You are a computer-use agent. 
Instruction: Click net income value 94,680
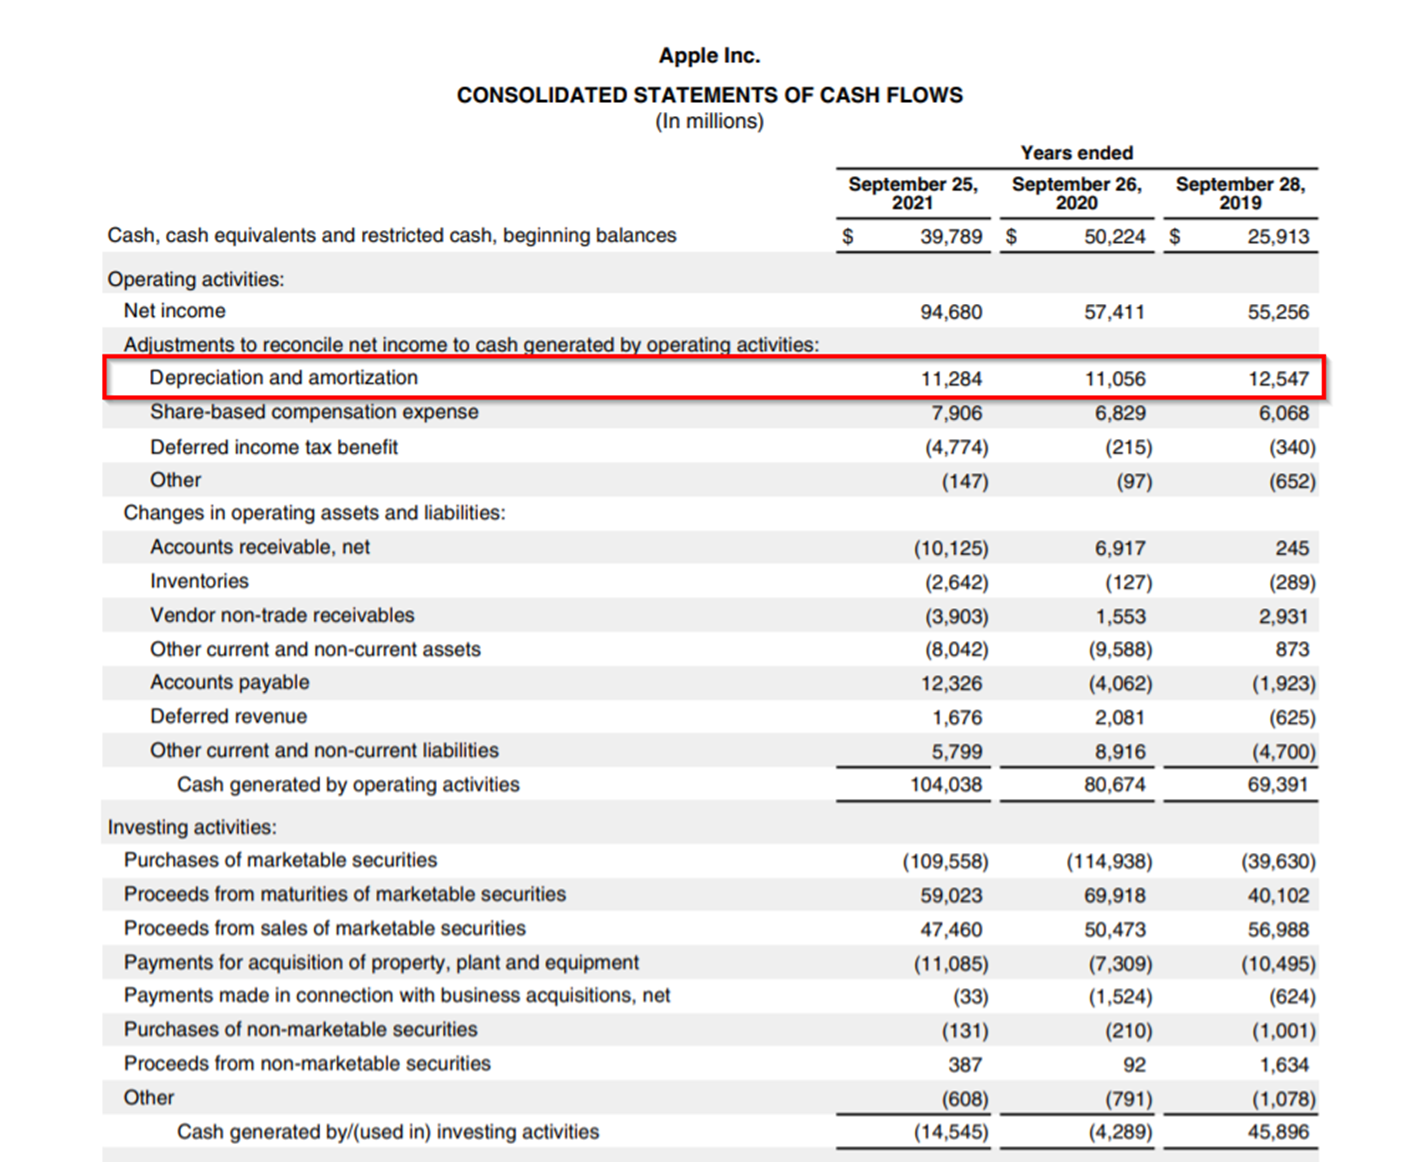pos(951,312)
